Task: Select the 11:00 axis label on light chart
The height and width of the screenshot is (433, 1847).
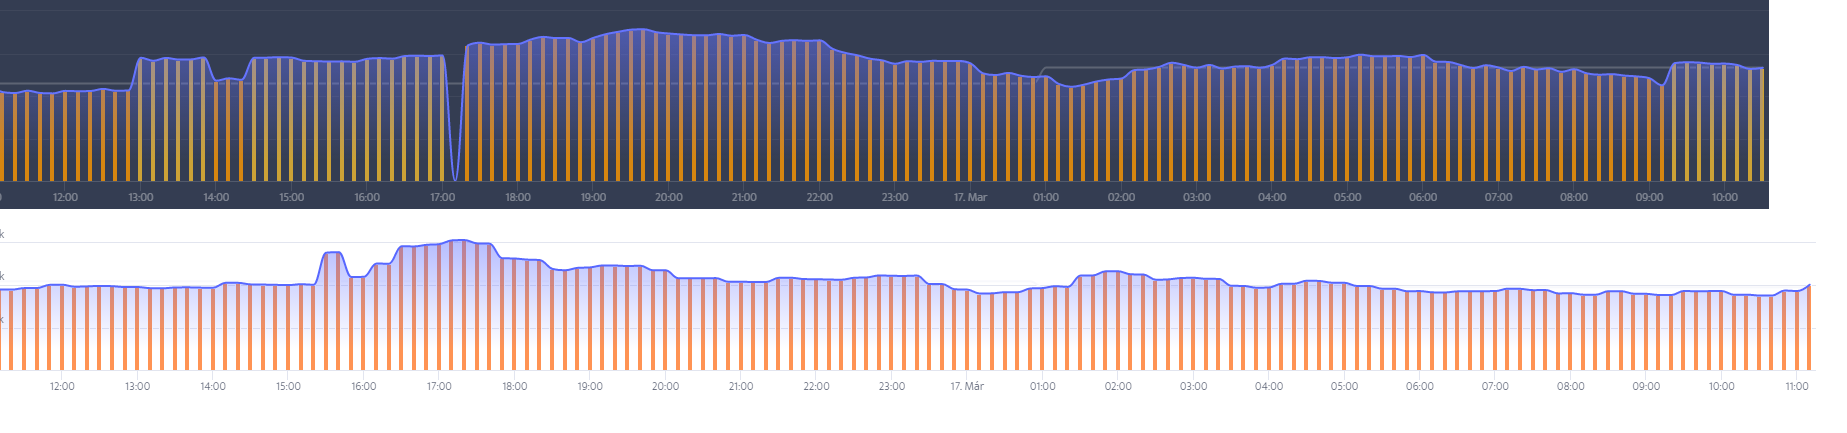Action: point(1797,386)
